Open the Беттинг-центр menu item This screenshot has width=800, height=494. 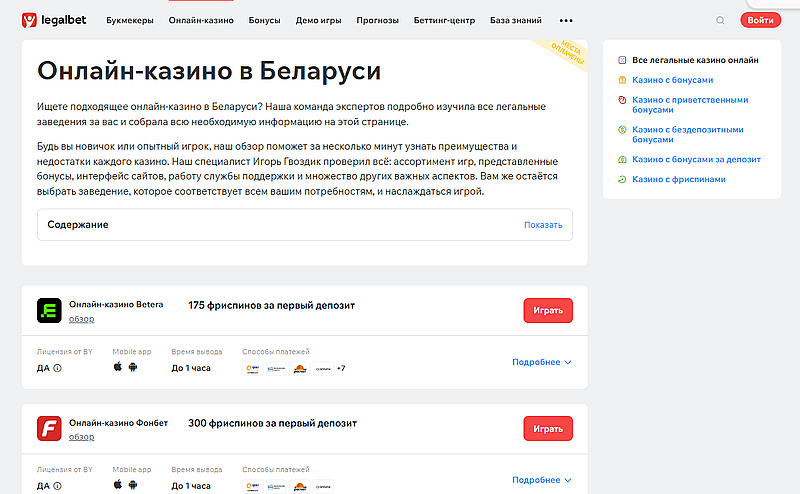pos(444,20)
